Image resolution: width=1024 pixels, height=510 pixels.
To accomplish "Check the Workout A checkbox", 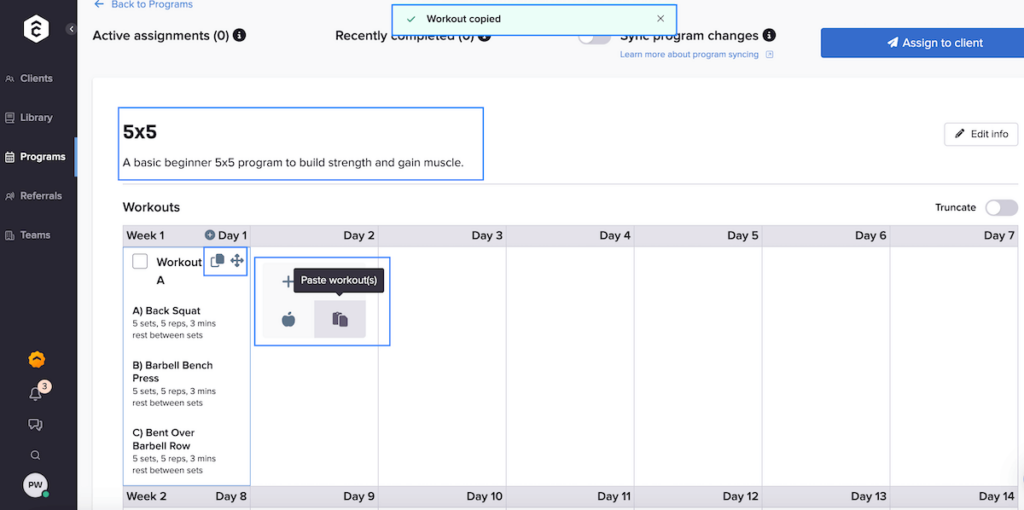I will (x=140, y=262).
